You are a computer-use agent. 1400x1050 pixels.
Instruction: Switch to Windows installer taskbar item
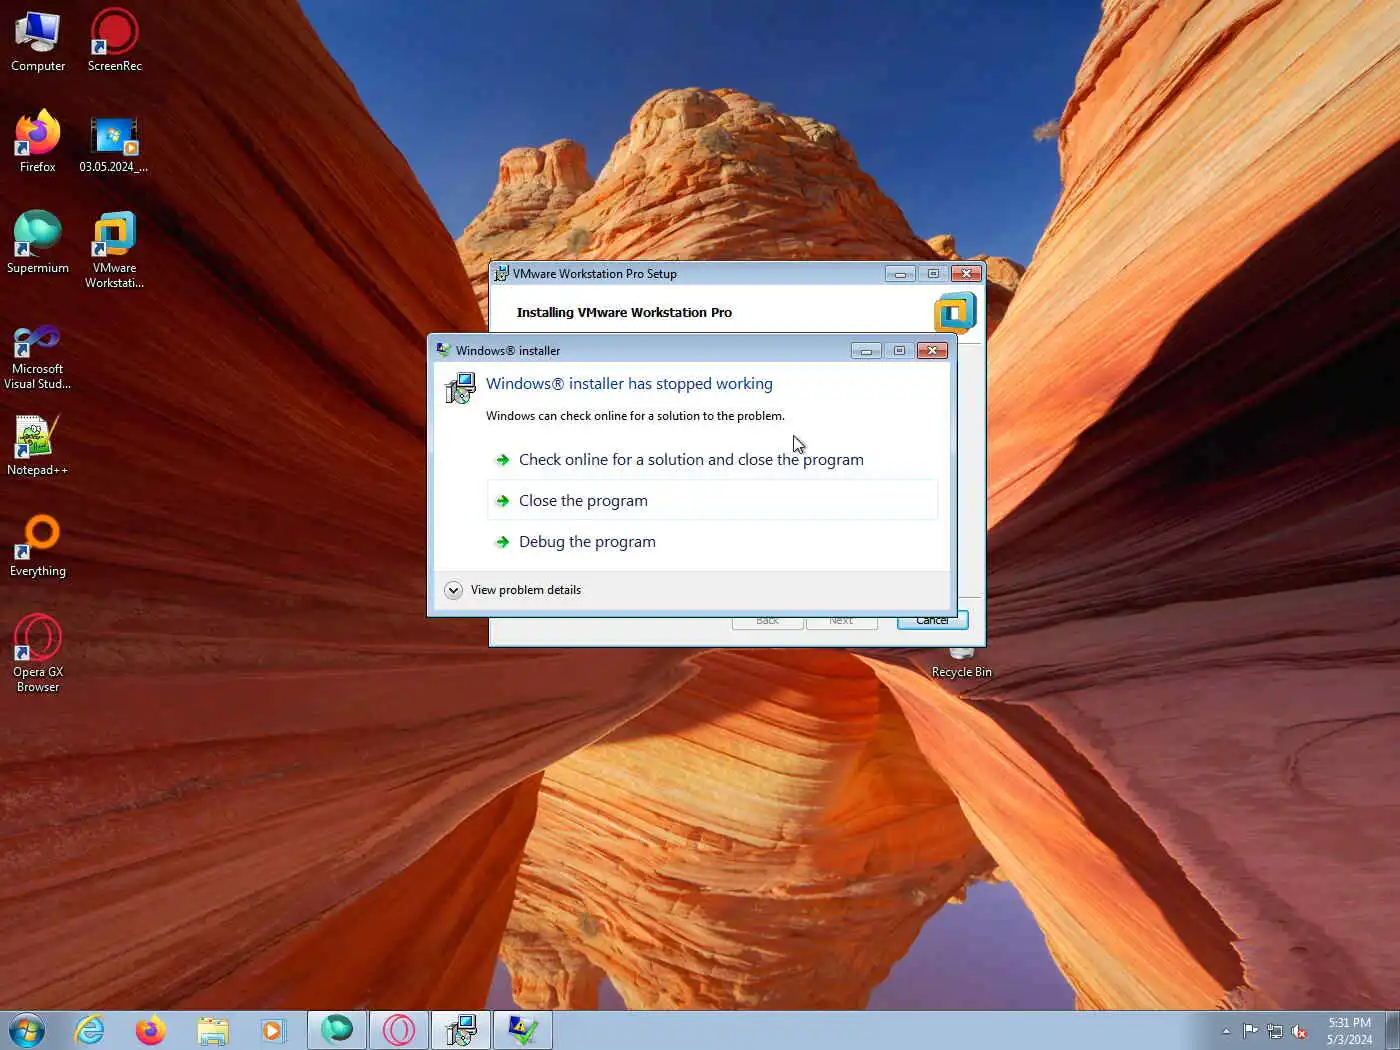[x=461, y=1030]
